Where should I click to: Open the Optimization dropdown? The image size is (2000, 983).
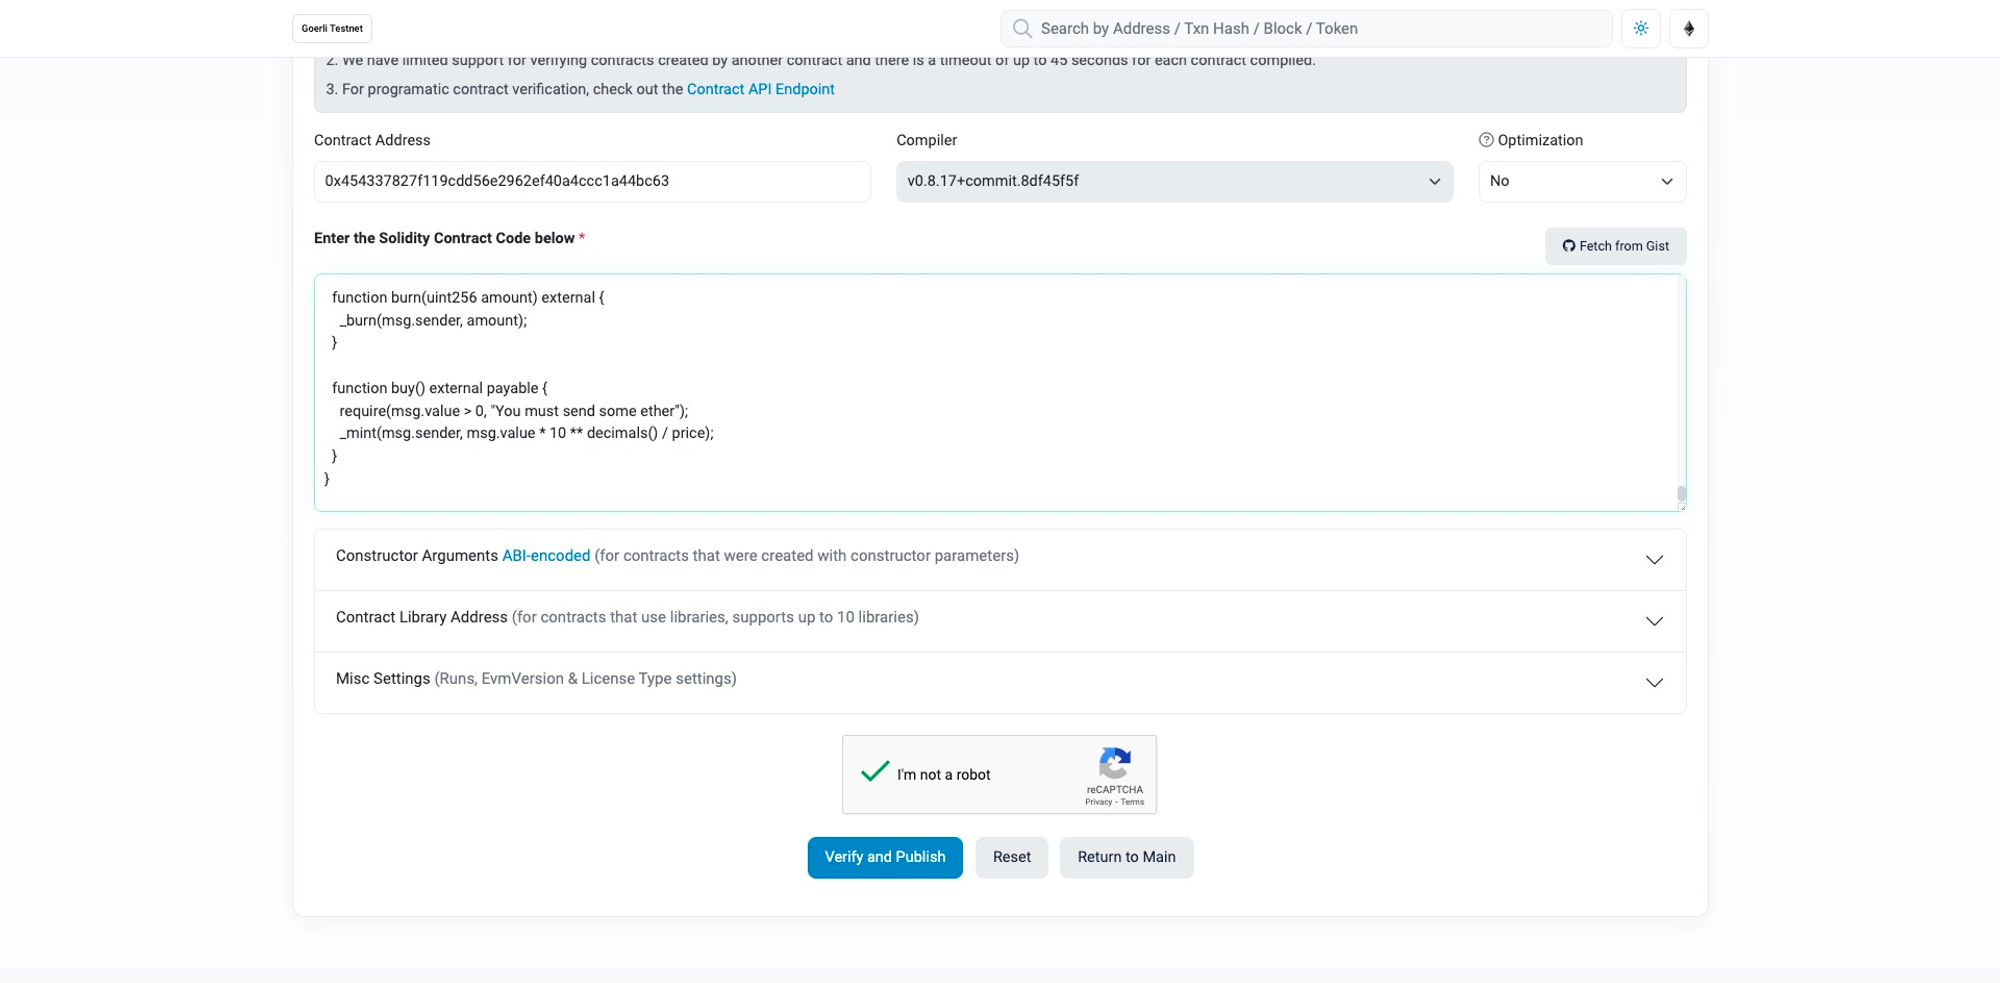(1581, 182)
